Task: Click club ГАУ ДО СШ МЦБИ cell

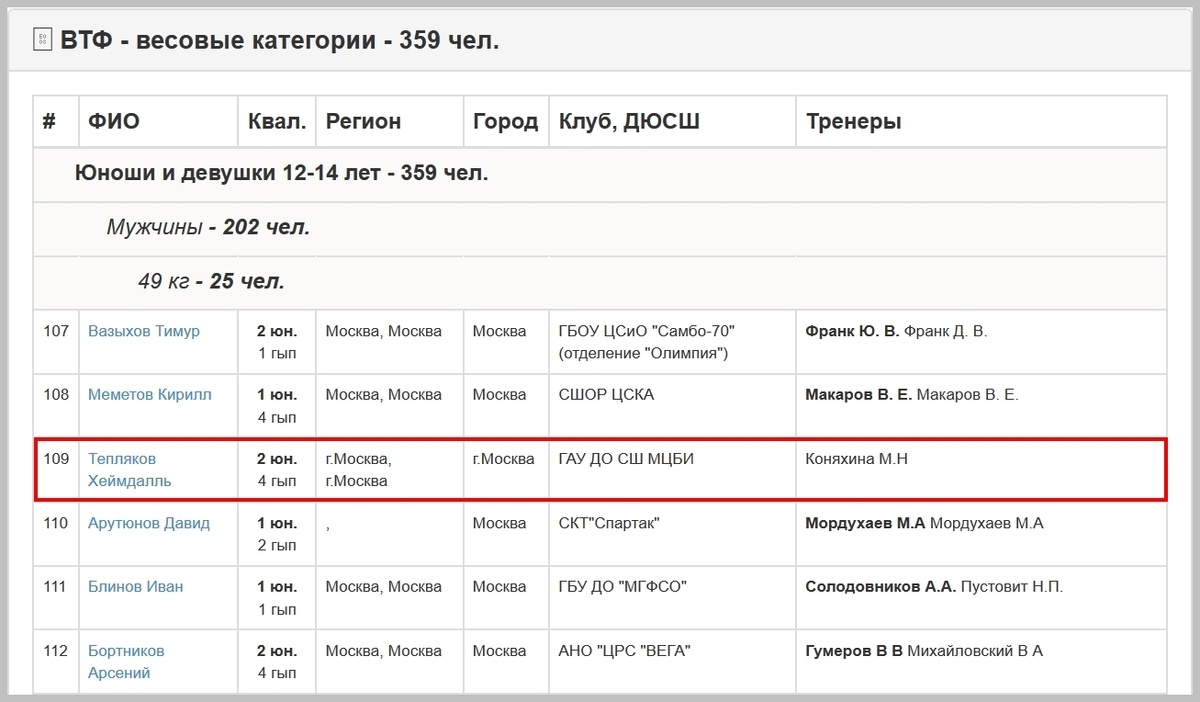Action: pos(672,470)
